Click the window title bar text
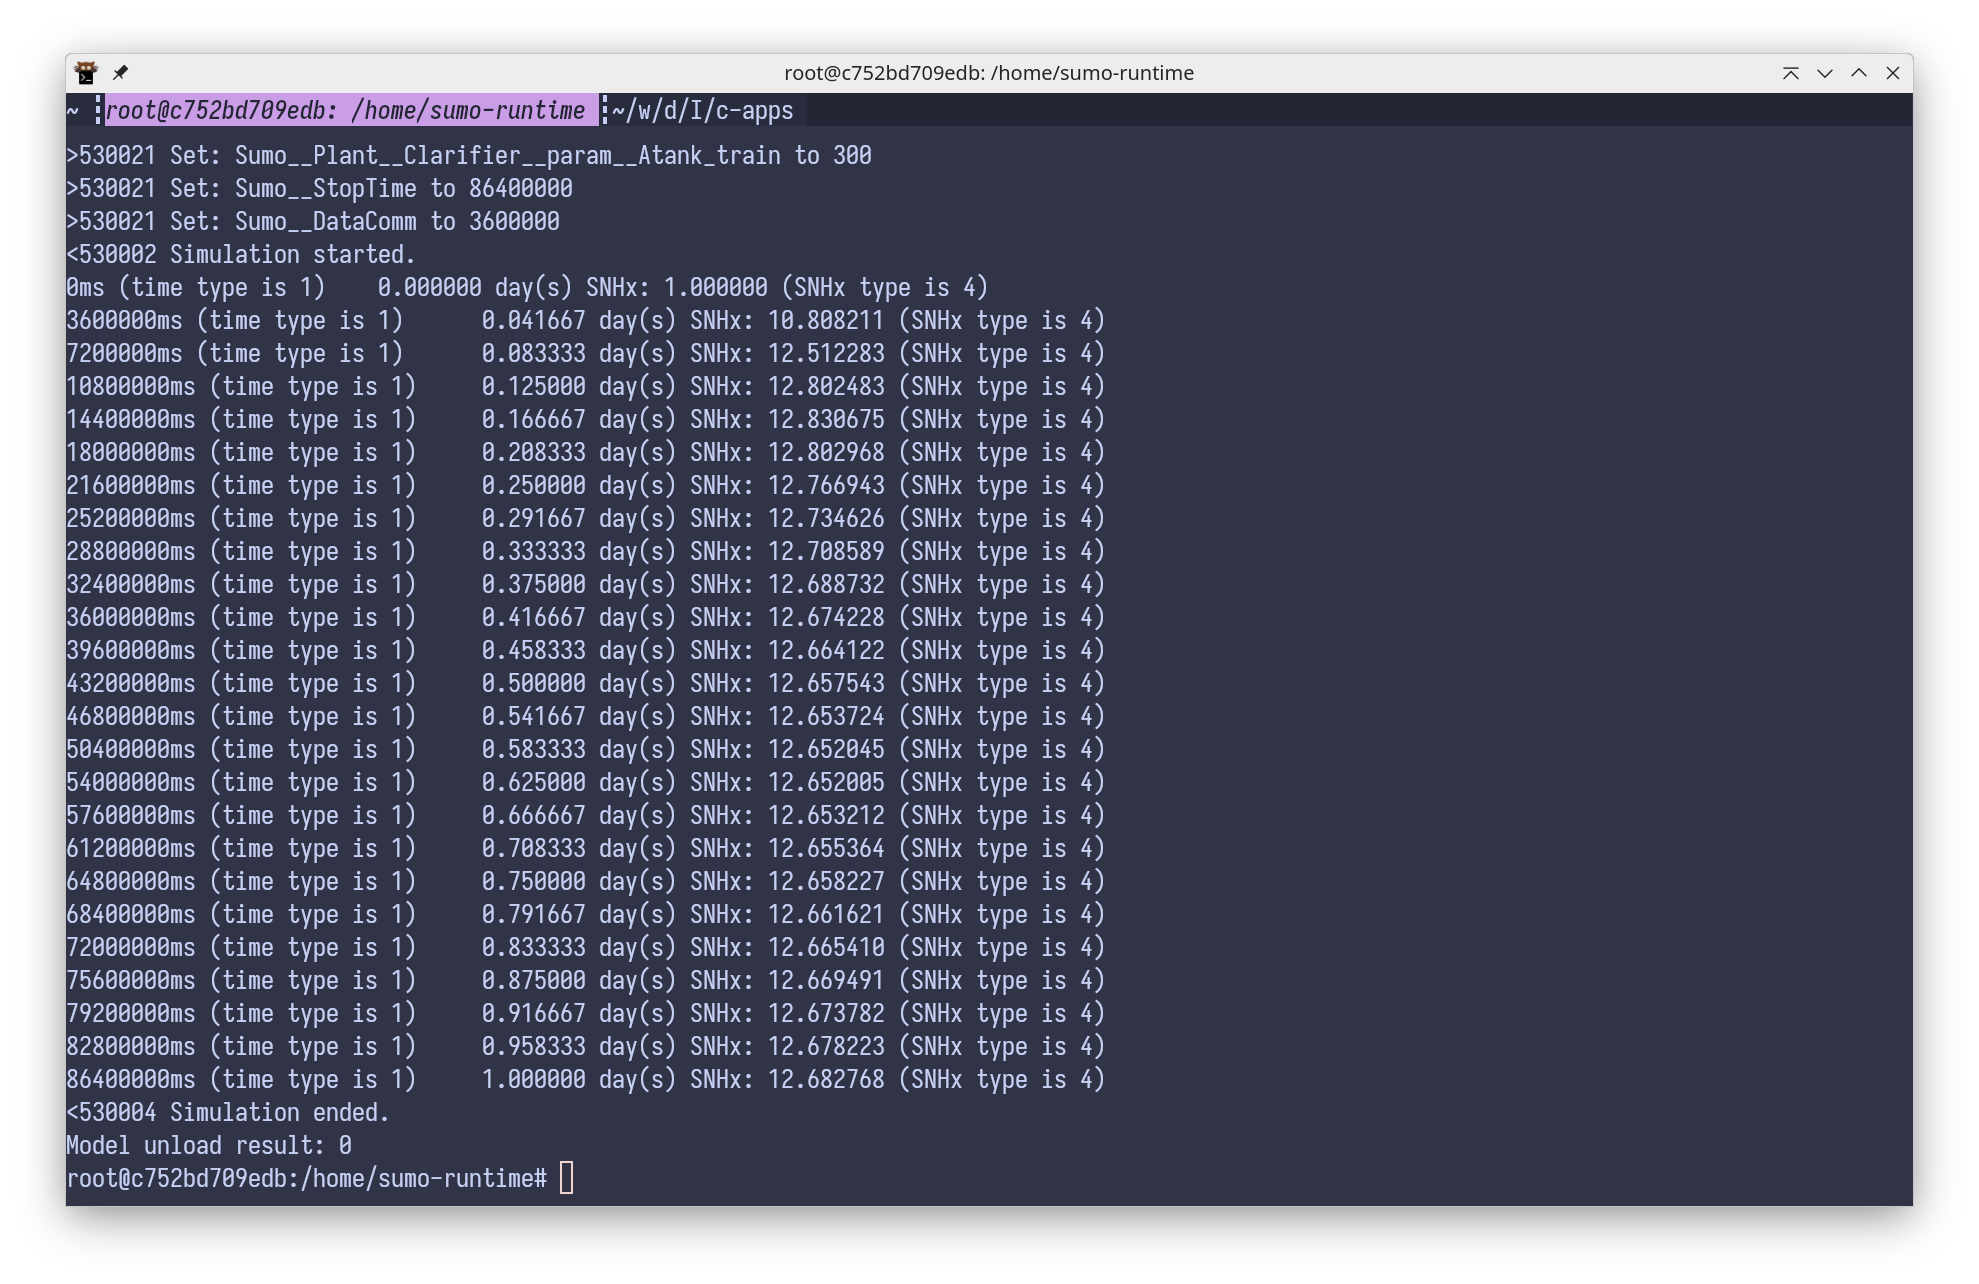Screen dimensions: 1979x1284 [x=988, y=73]
